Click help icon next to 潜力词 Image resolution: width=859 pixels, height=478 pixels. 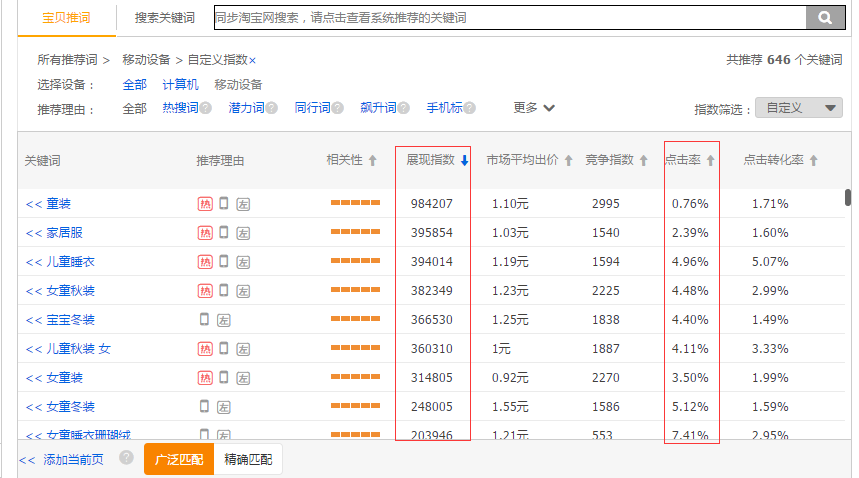tap(271, 108)
